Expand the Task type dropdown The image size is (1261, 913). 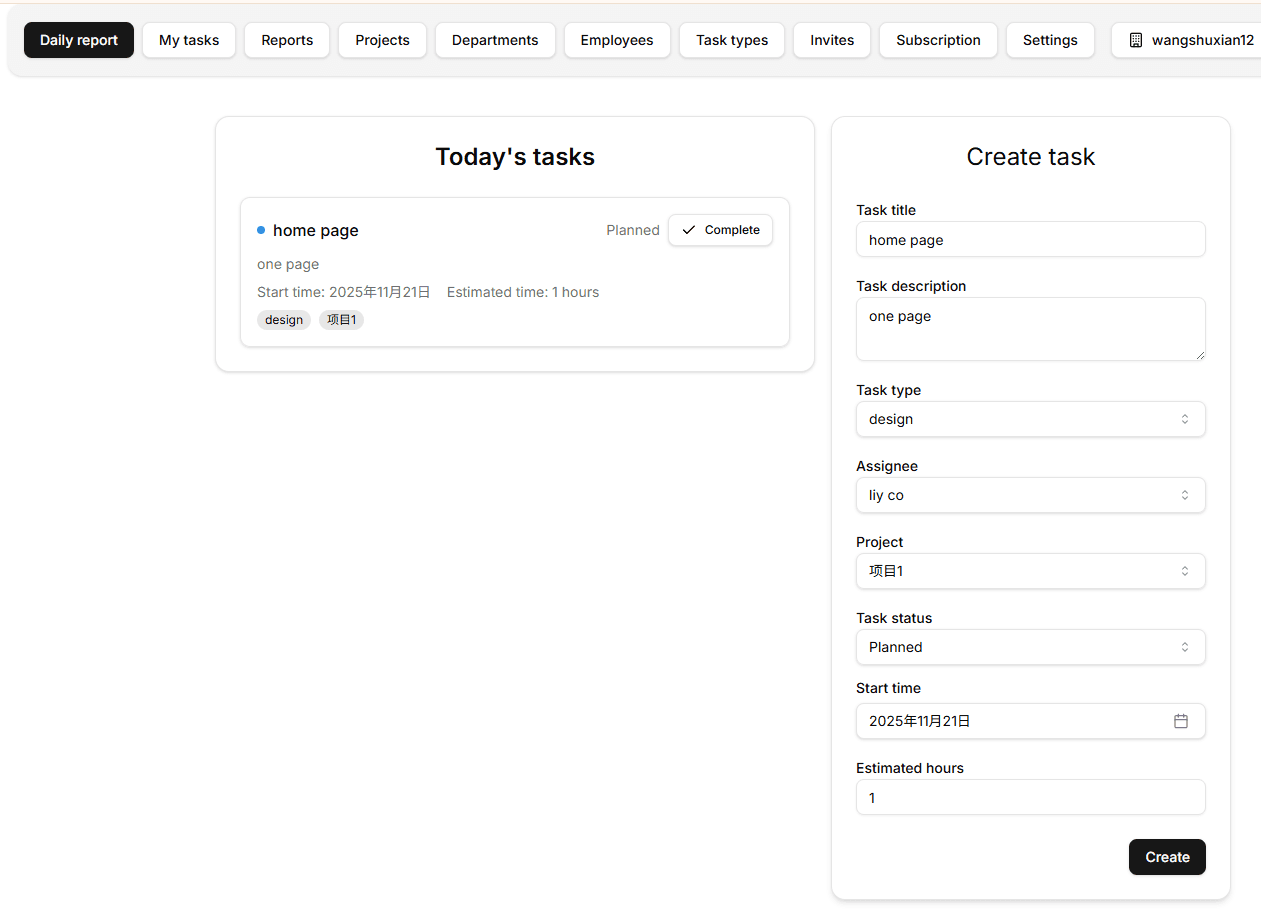(x=1030, y=419)
